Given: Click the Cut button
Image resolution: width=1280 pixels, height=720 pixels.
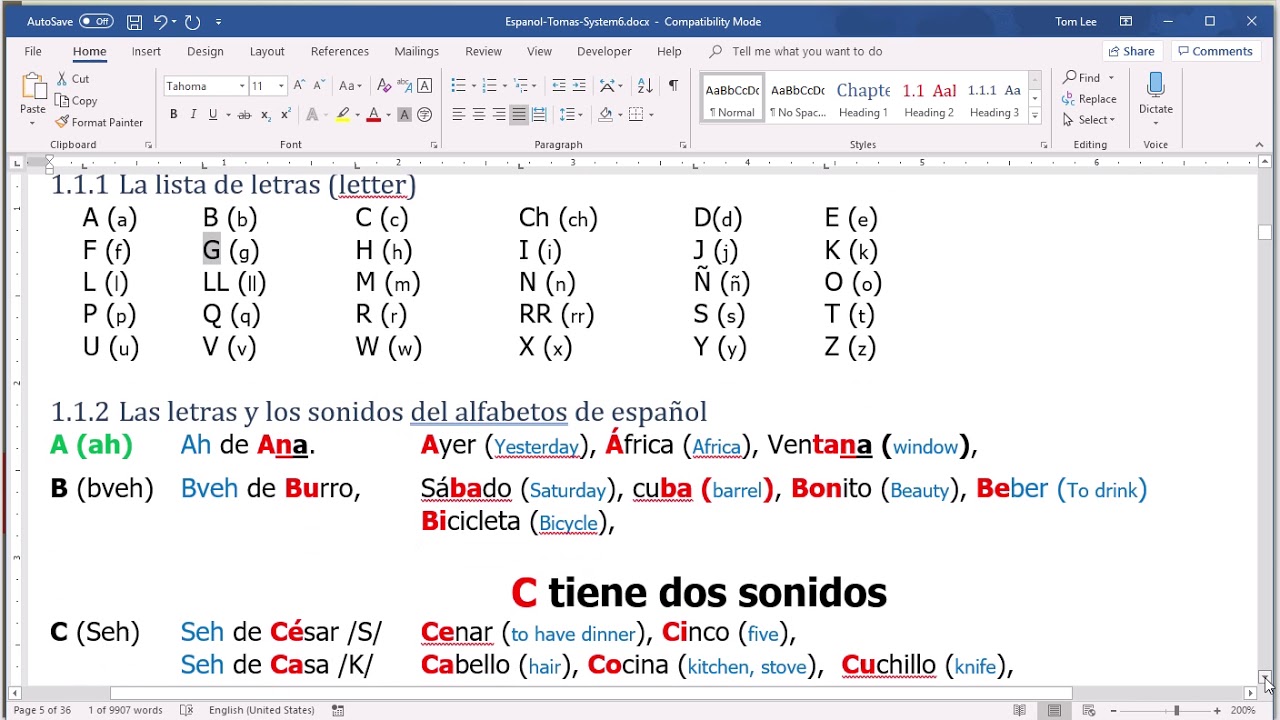Looking at the screenshot, I should tap(72, 79).
